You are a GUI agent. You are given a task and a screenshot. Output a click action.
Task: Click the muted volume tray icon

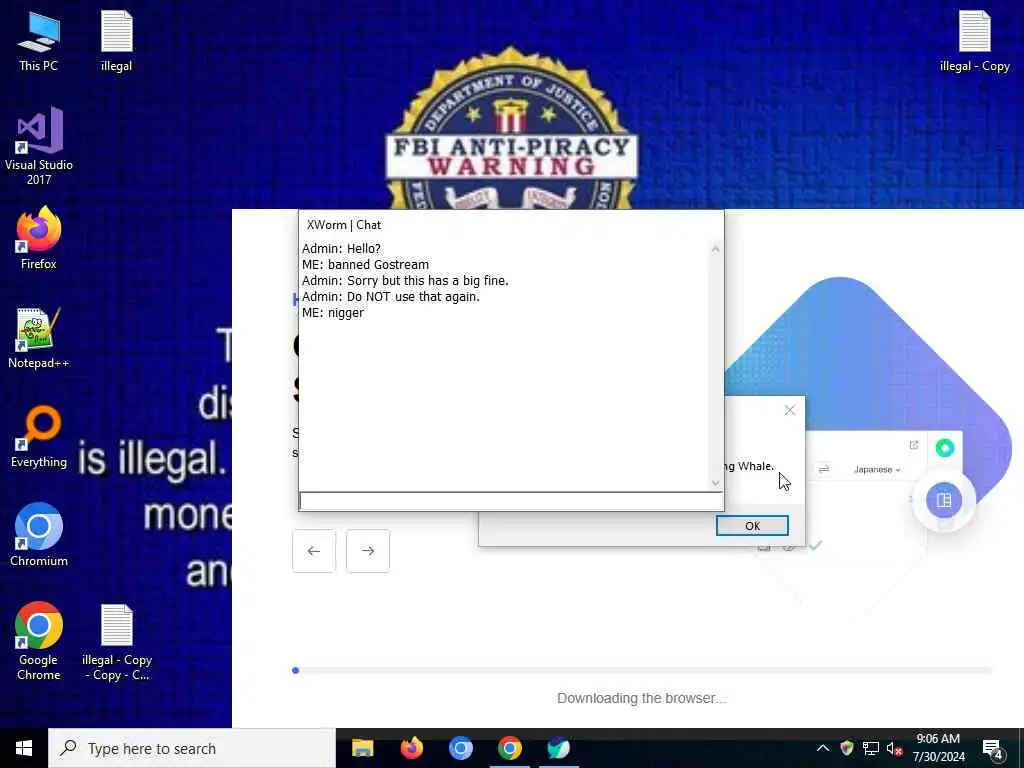(894, 748)
